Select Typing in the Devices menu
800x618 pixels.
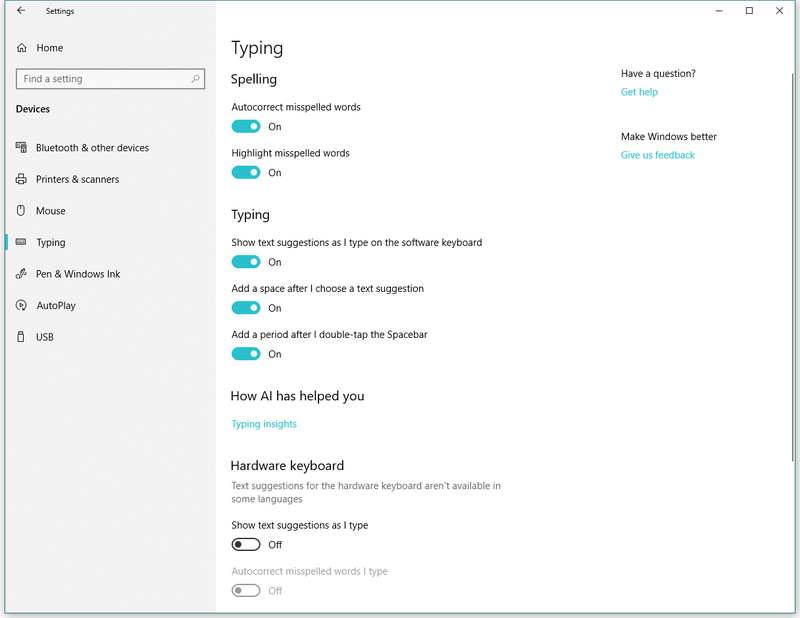pyautogui.click(x=51, y=242)
